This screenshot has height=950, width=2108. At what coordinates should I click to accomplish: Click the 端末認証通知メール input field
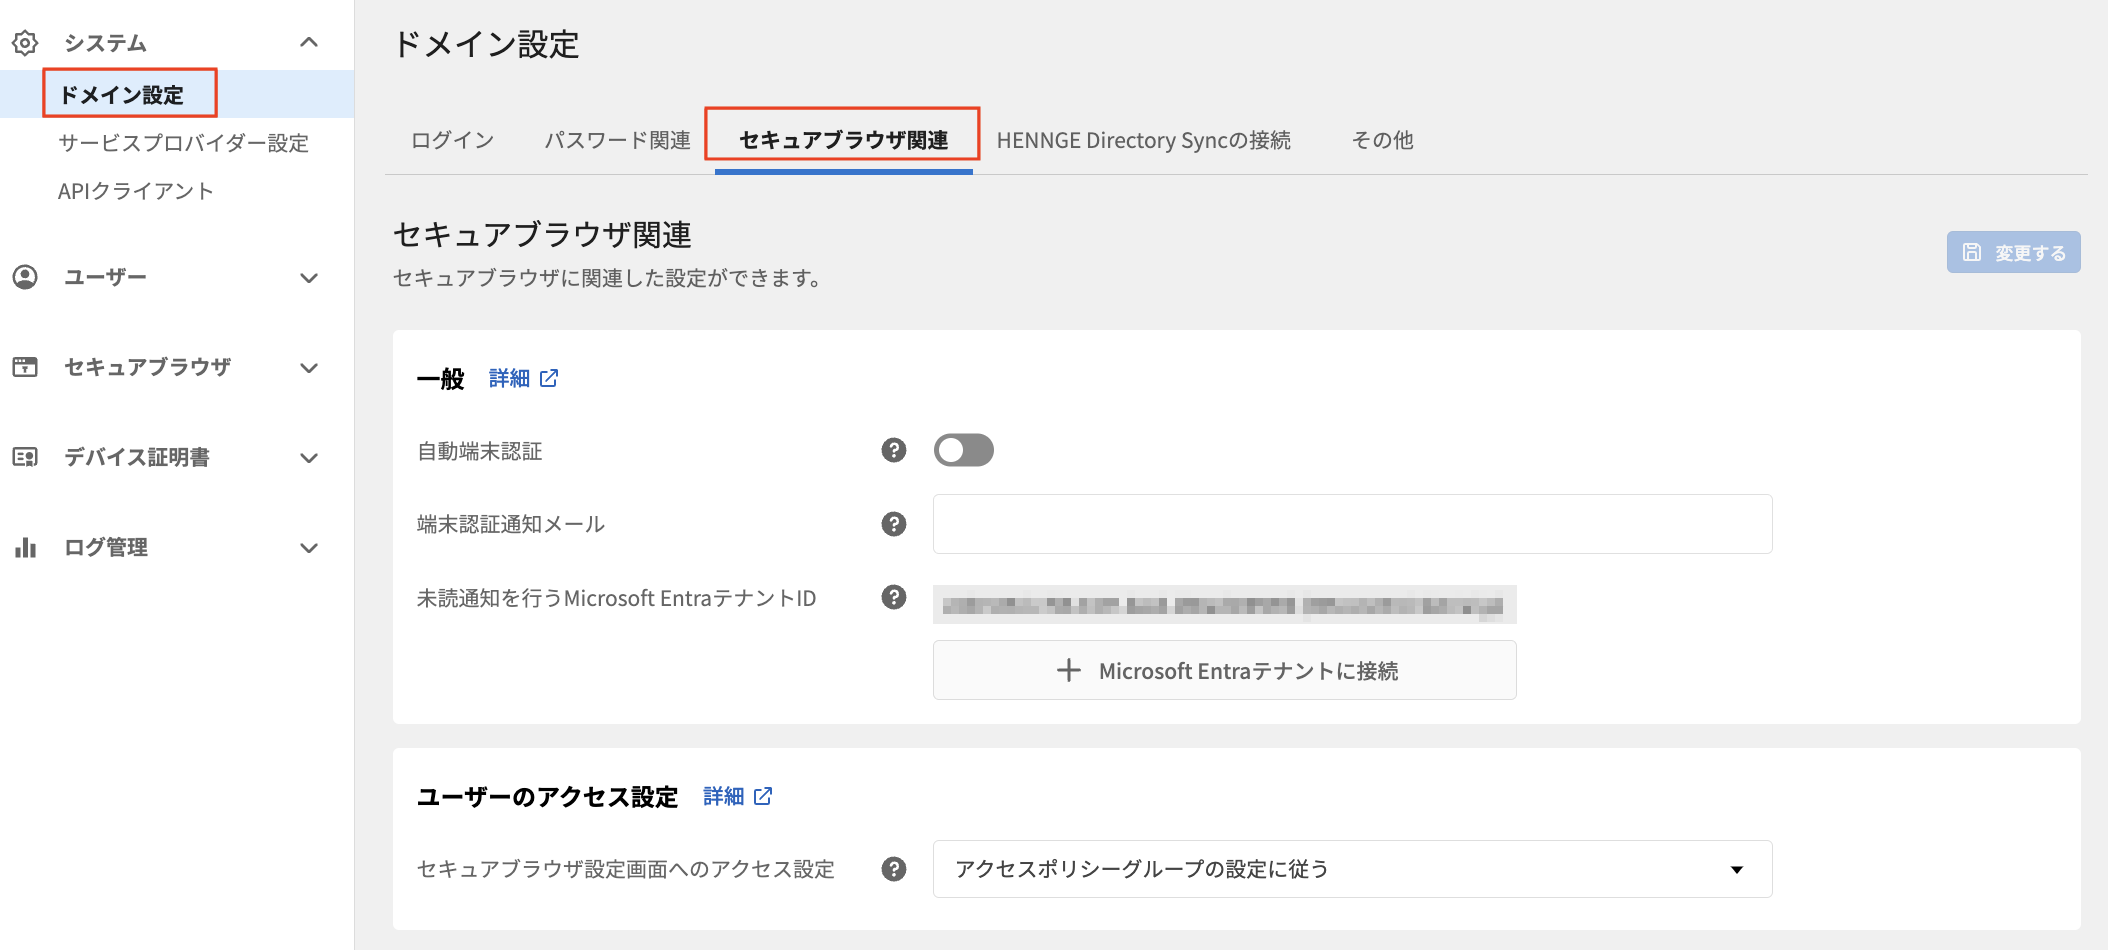1352,524
